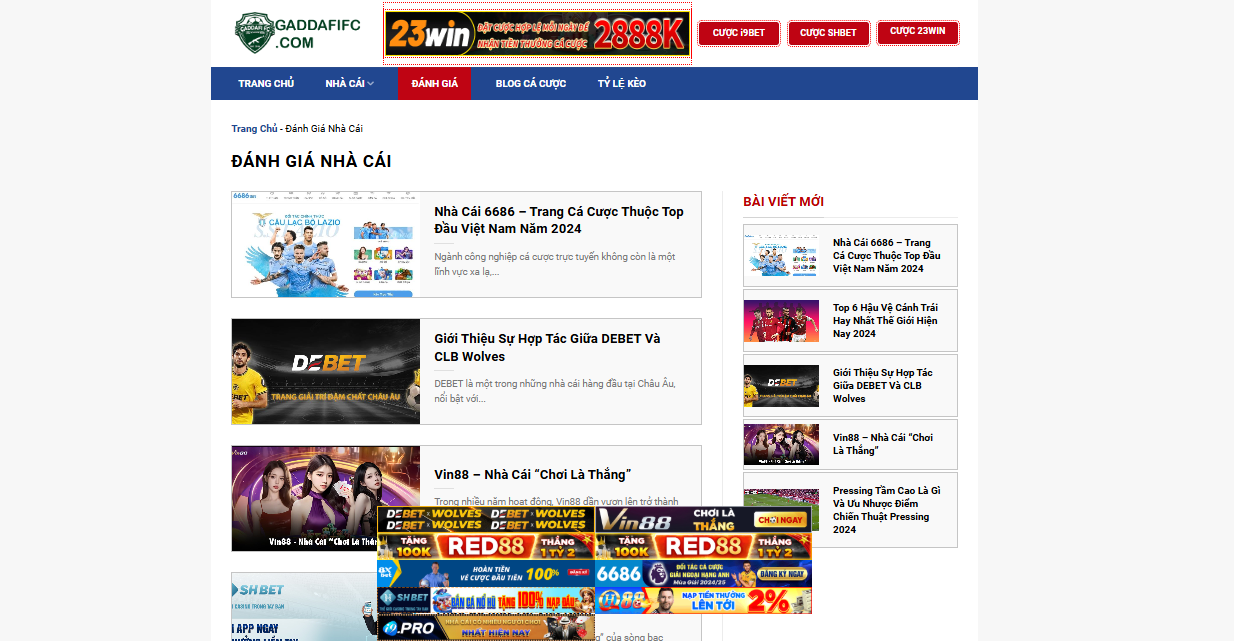Click the Trang Chủ breadcrumb link
The height and width of the screenshot is (641, 1234).
pyautogui.click(x=255, y=129)
